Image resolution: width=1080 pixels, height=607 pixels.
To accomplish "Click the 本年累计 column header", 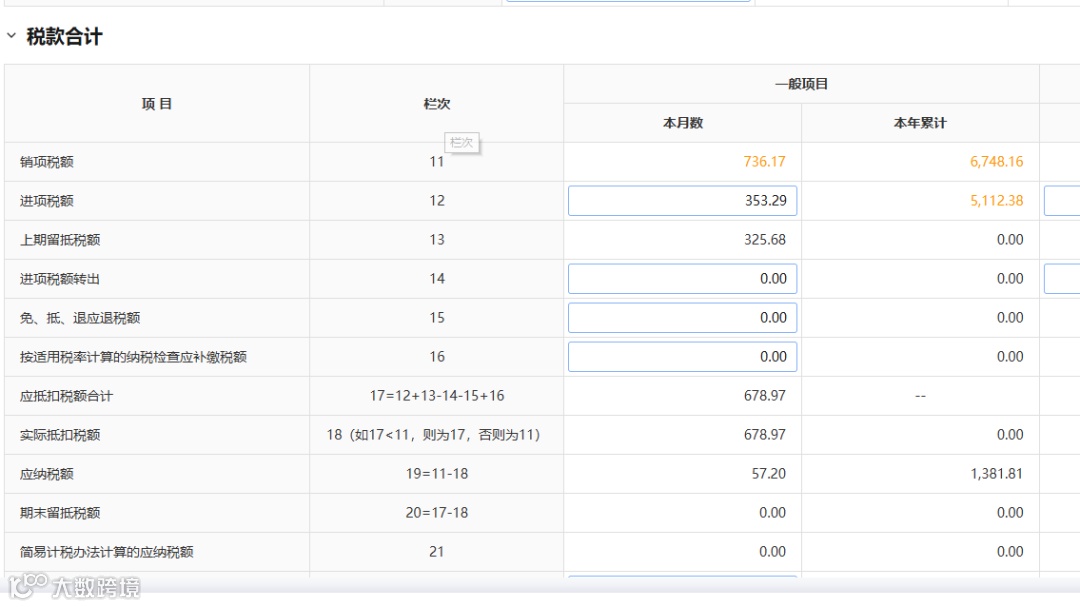I will tap(920, 123).
